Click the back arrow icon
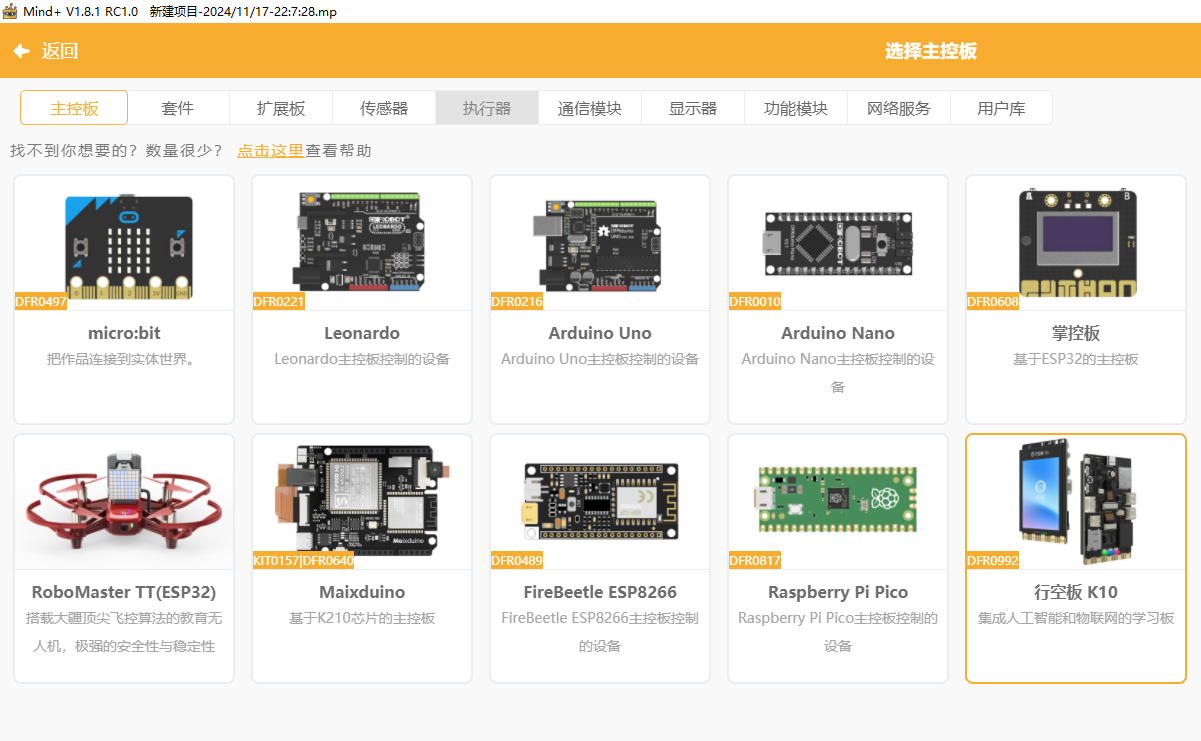This screenshot has width=1201, height=741. (x=22, y=51)
